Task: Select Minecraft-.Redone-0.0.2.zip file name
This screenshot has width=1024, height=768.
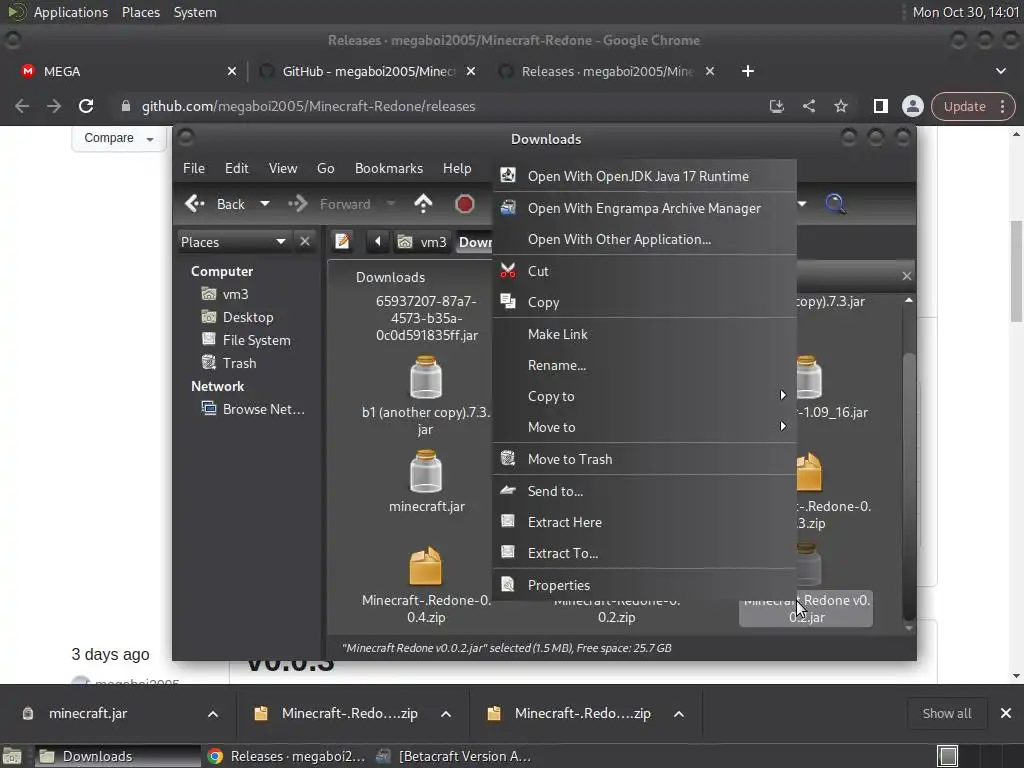Action: pyautogui.click(x=616, y=609)
